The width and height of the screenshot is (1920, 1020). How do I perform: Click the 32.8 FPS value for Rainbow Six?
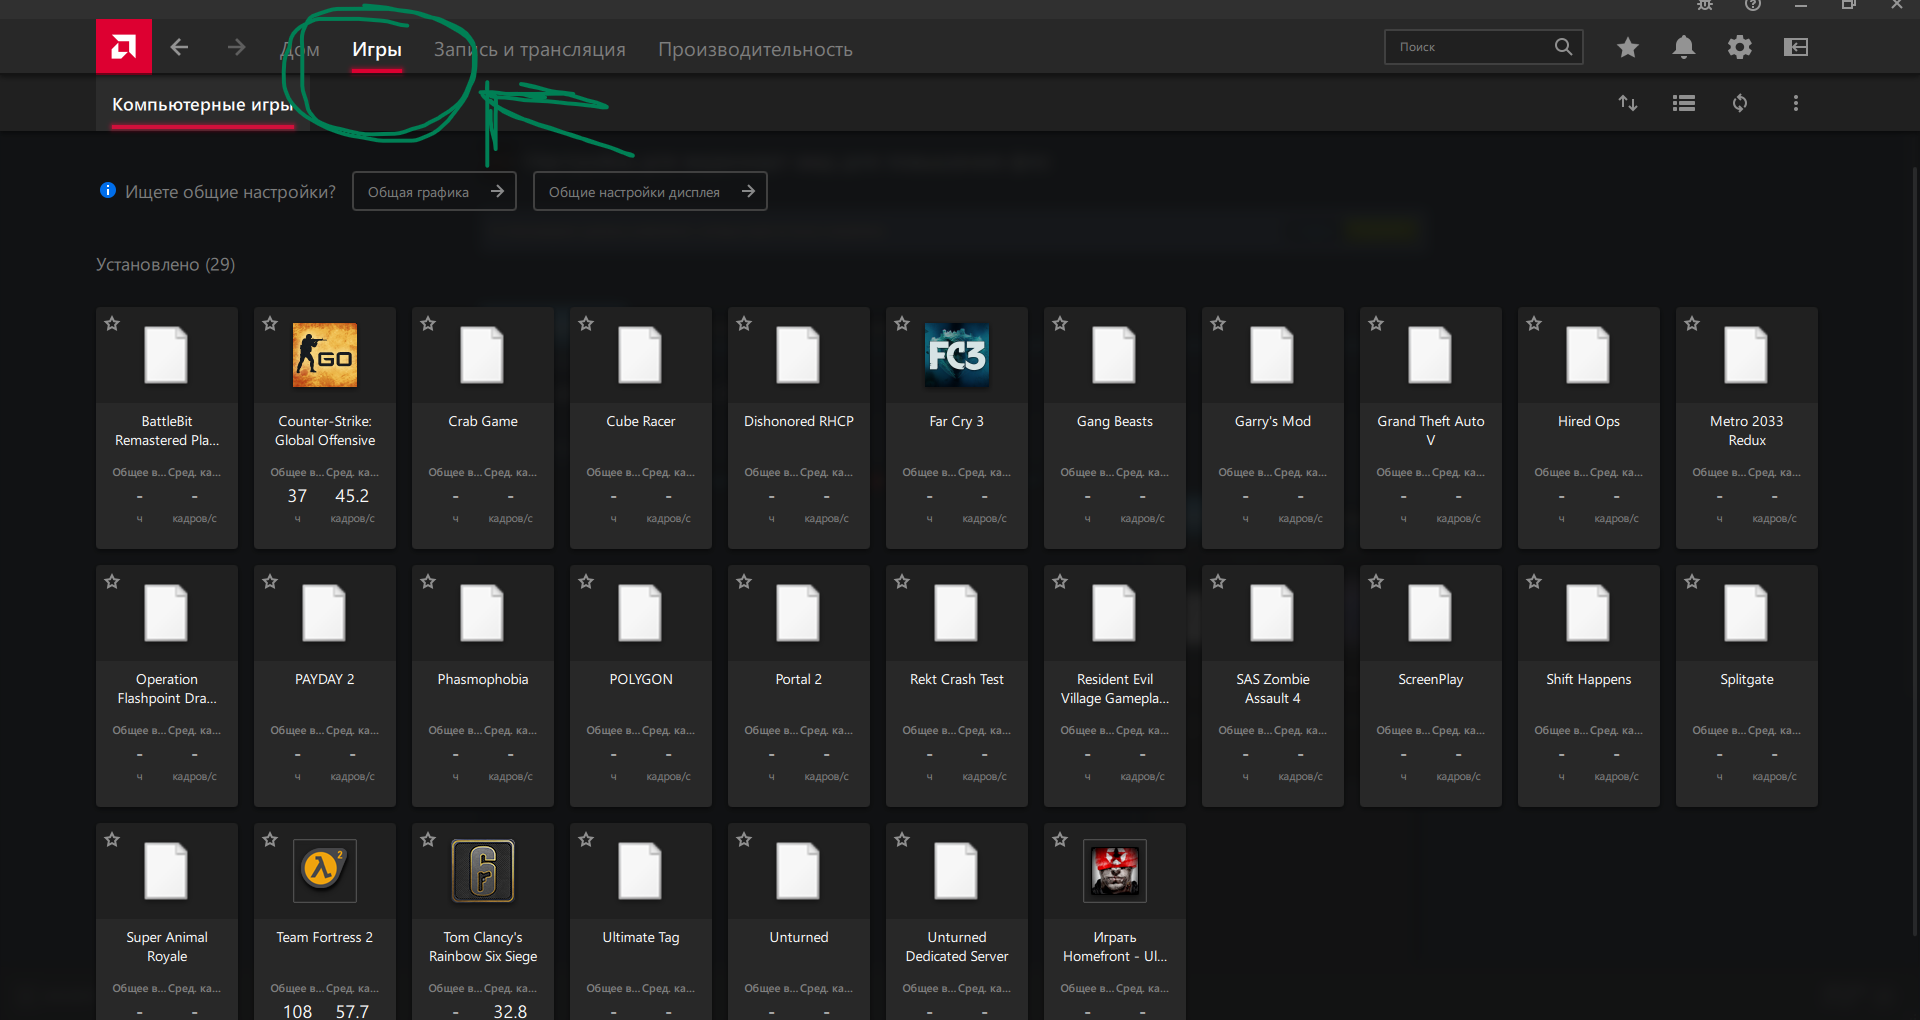(x=510, y=1011)
